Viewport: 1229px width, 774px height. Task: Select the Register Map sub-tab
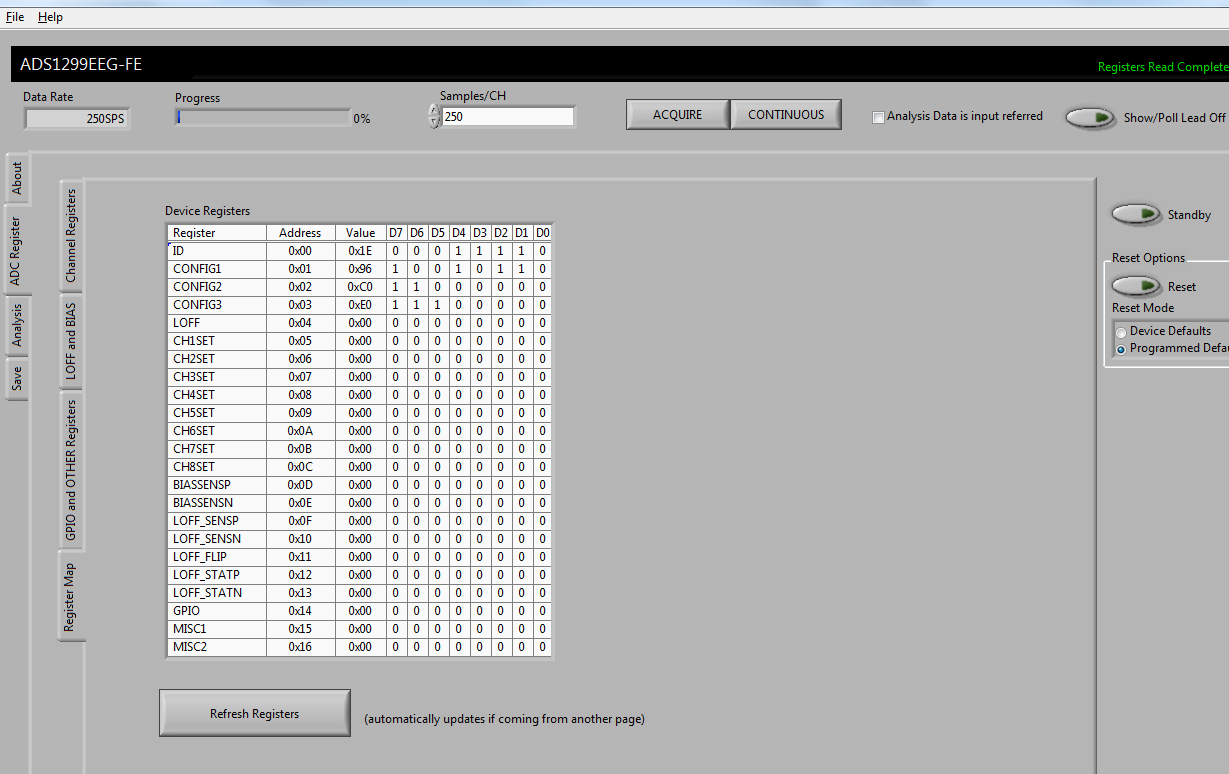(x=71, y=596)
